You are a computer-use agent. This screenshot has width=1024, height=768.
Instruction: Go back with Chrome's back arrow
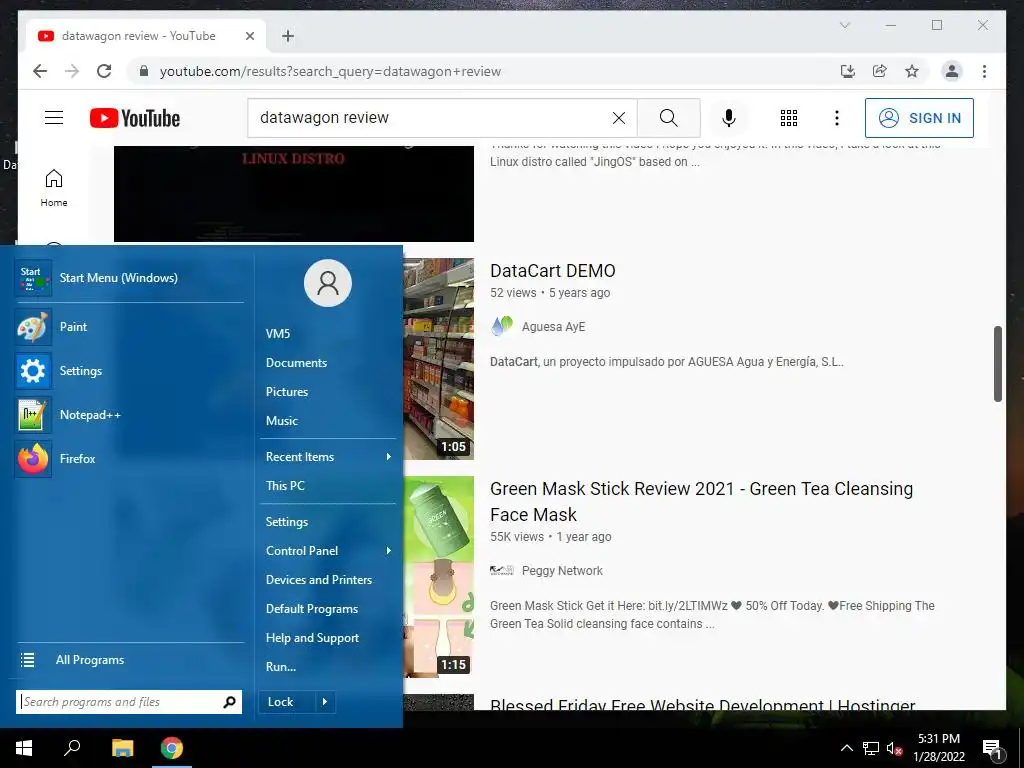(x=40, y=71)
